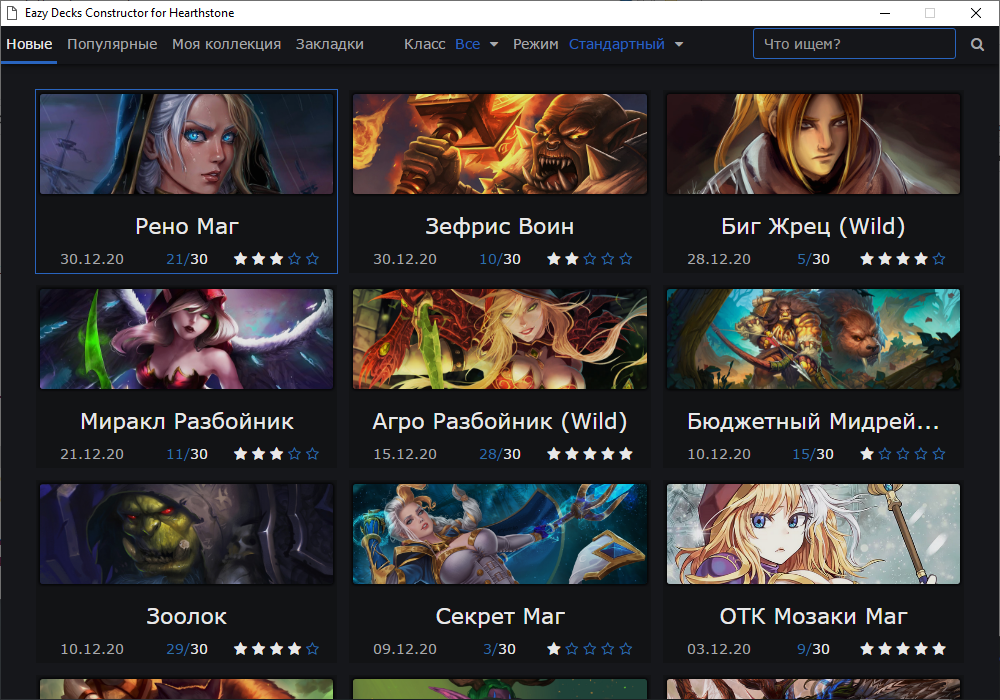Click fourth star on Миракл Разбойник
The width and height of the screenshot is (1000, 700).
pyautogui.click(x=294, y=454)
